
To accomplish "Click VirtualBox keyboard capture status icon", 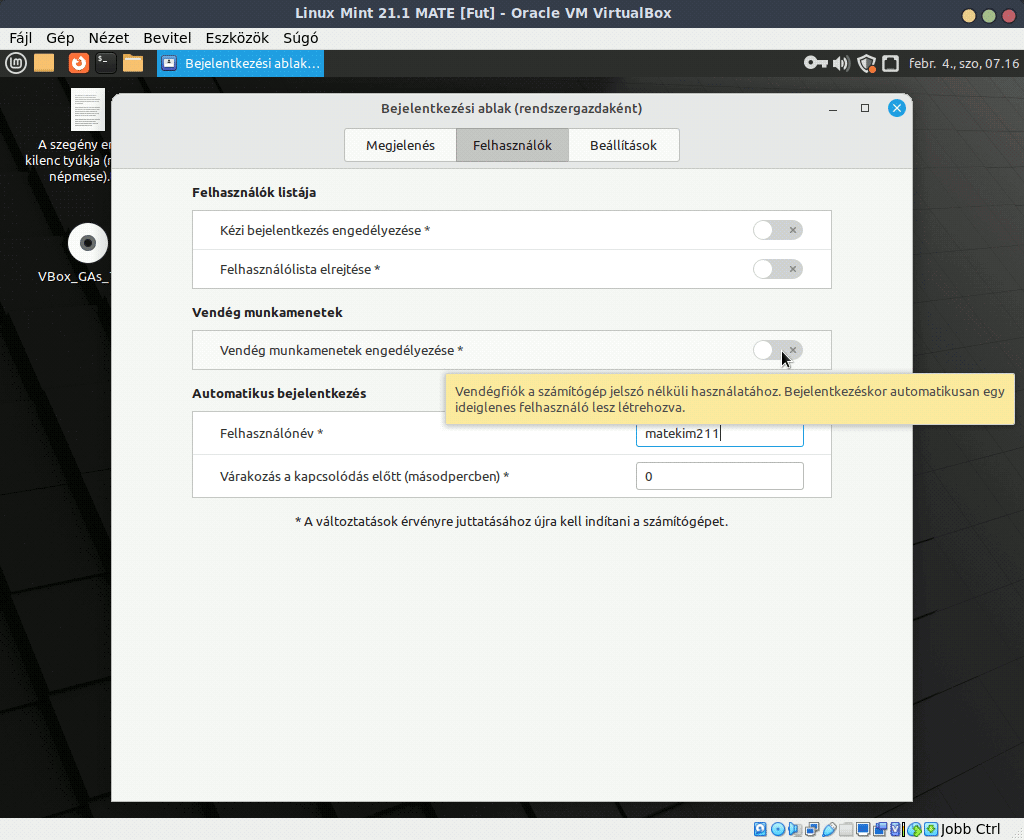I will click(931, 829).
